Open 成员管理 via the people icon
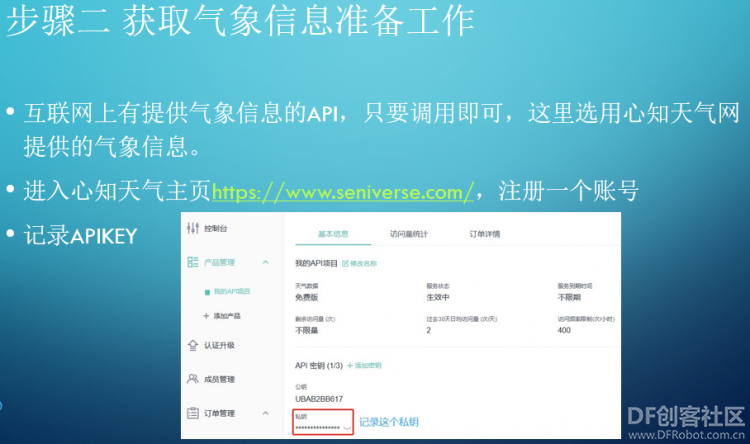 (193, 379)
